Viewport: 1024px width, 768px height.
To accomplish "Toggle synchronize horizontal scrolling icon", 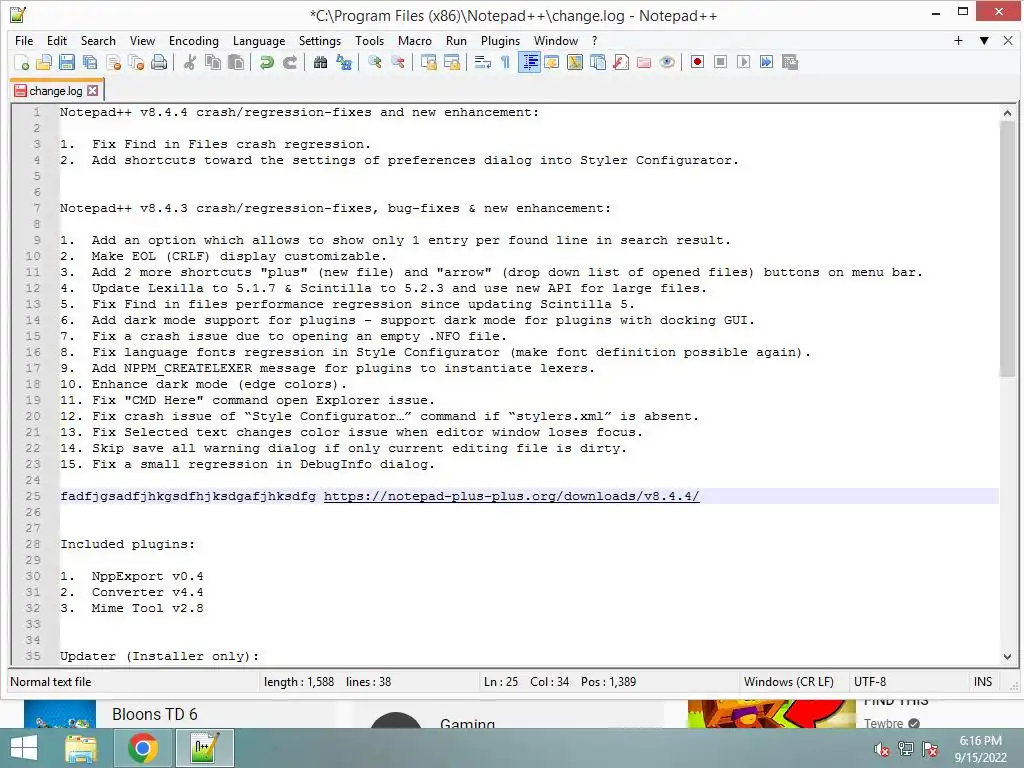I will tap(451, 62).
